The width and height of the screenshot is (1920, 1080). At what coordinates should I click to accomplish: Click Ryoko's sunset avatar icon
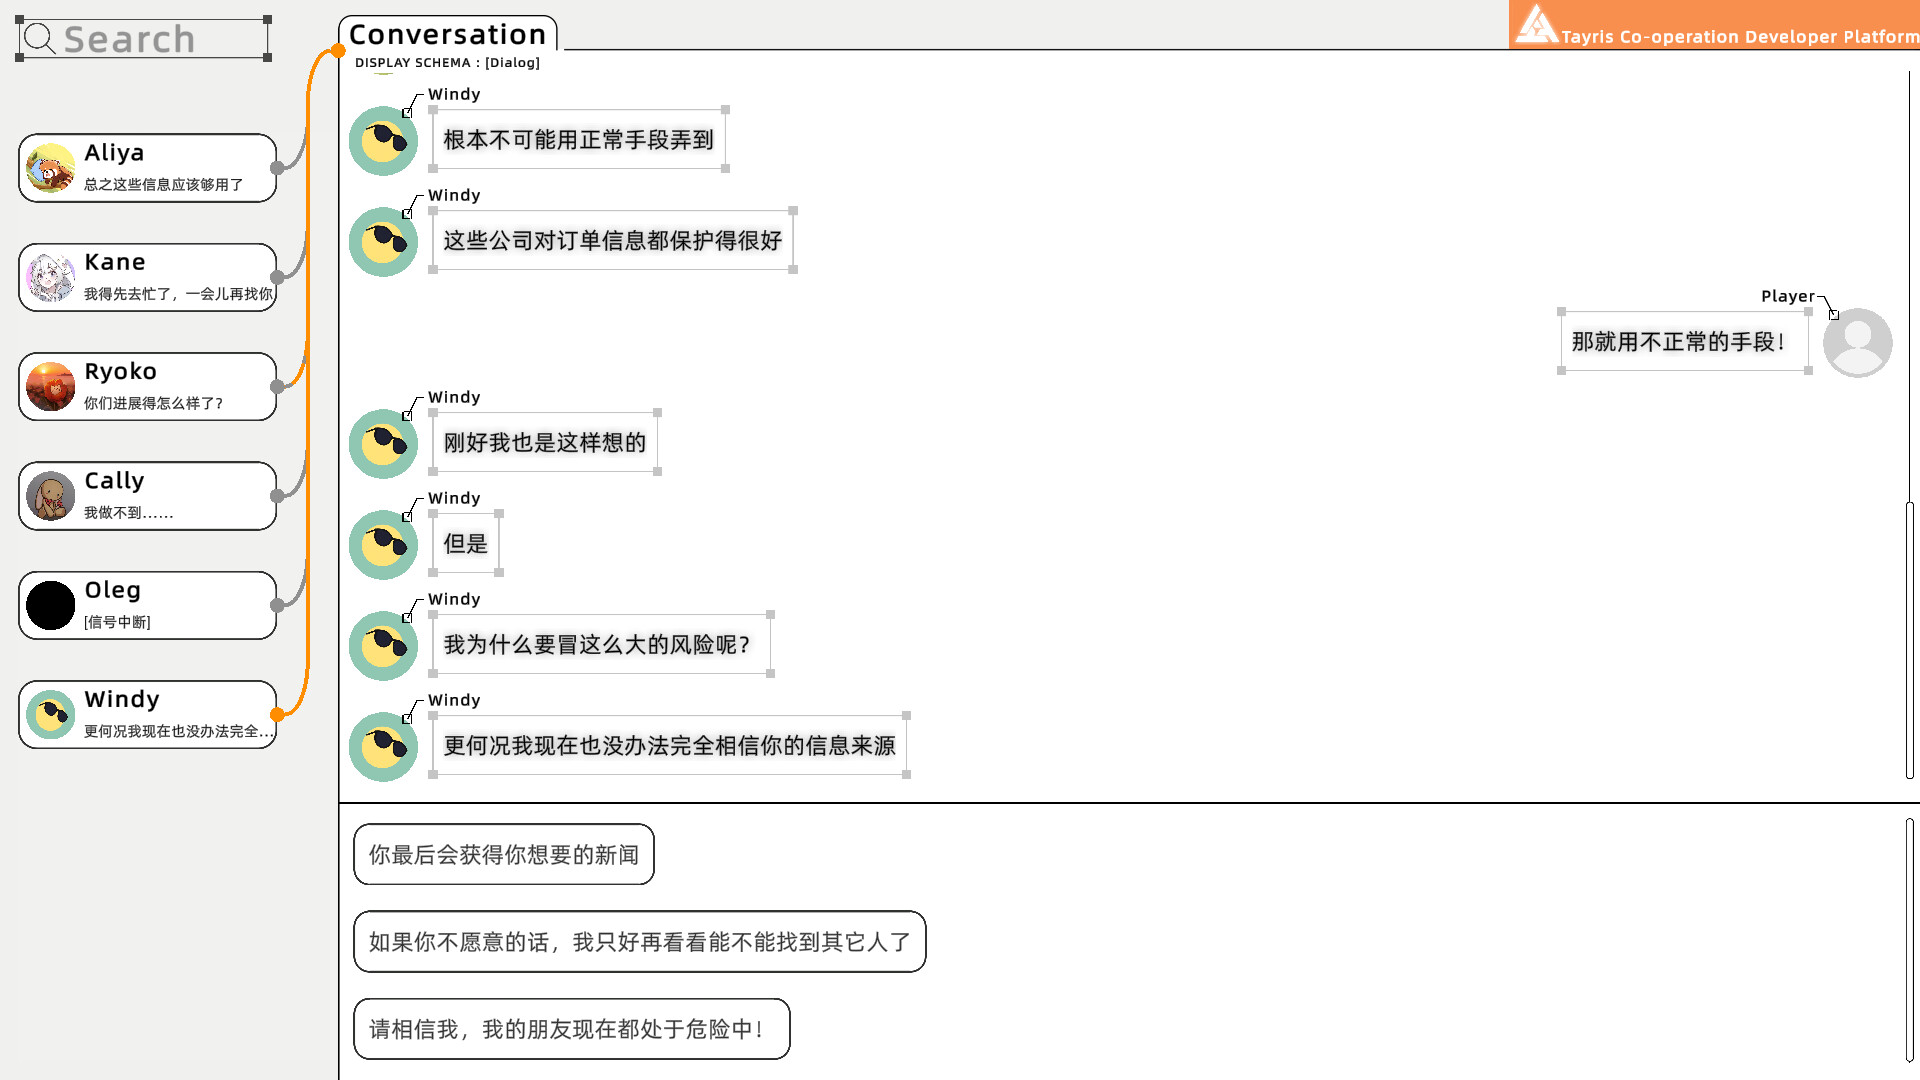[x=48, y=386]
